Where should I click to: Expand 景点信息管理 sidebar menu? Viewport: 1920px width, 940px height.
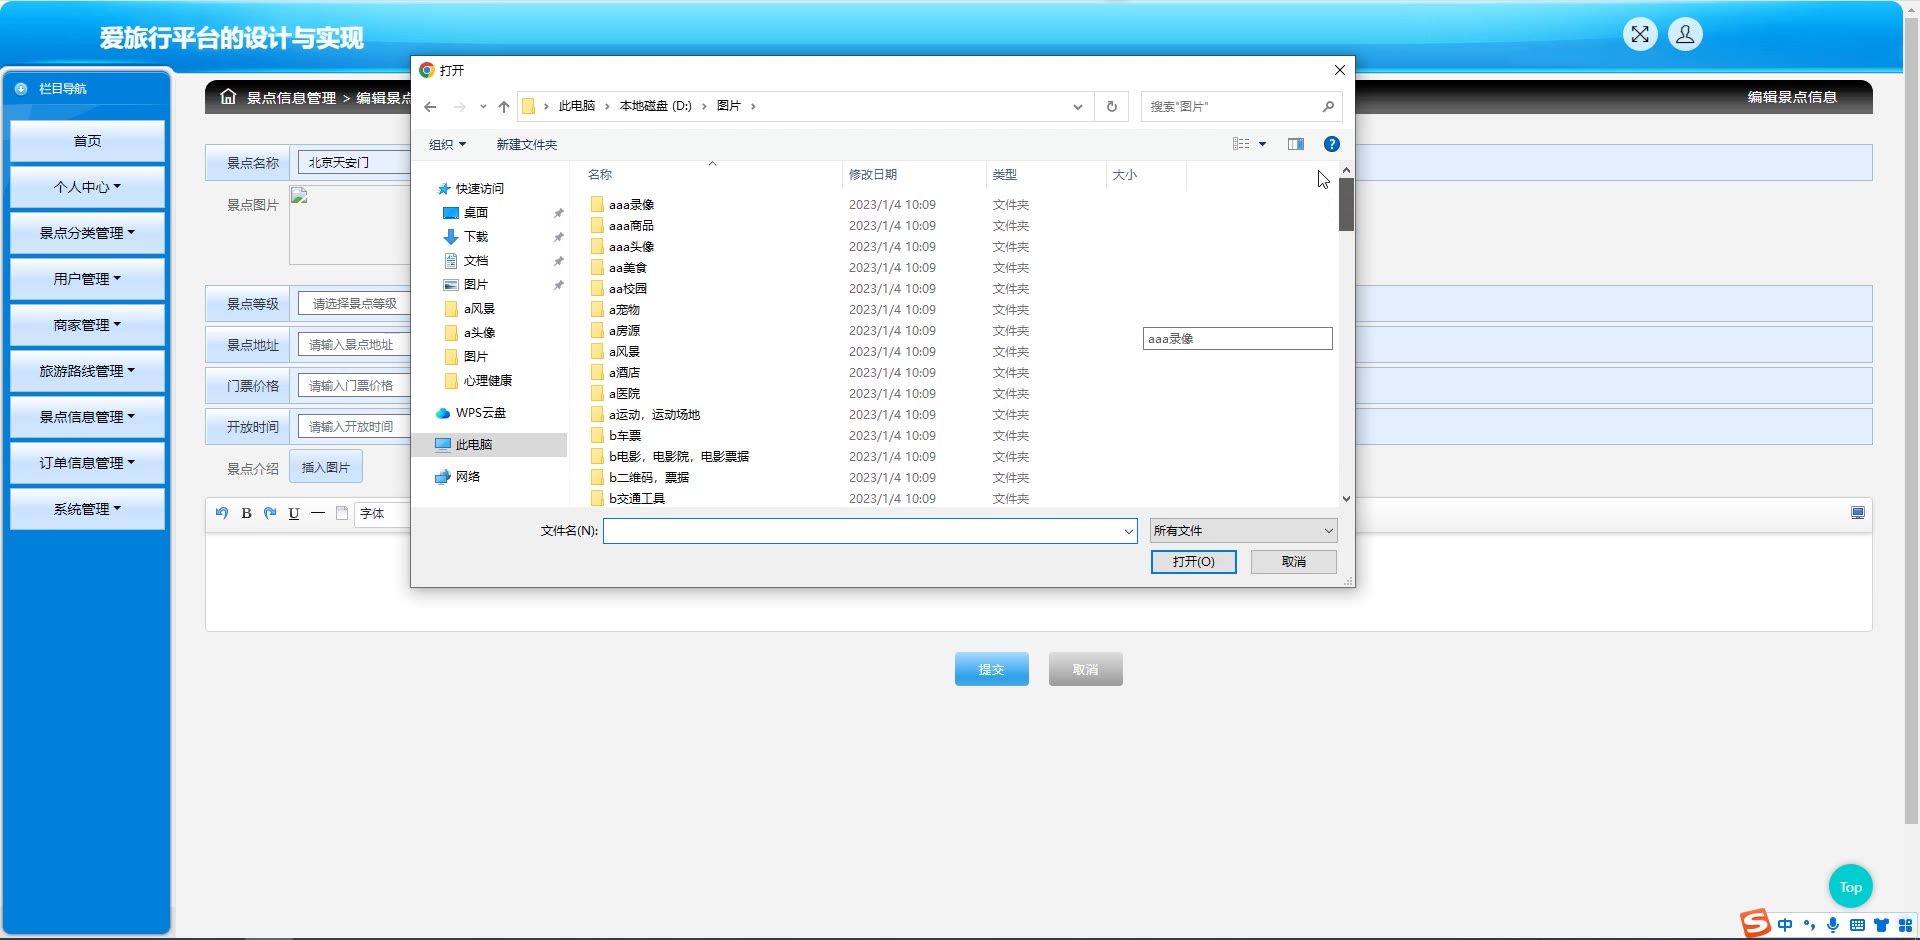(x=87, y=417)
